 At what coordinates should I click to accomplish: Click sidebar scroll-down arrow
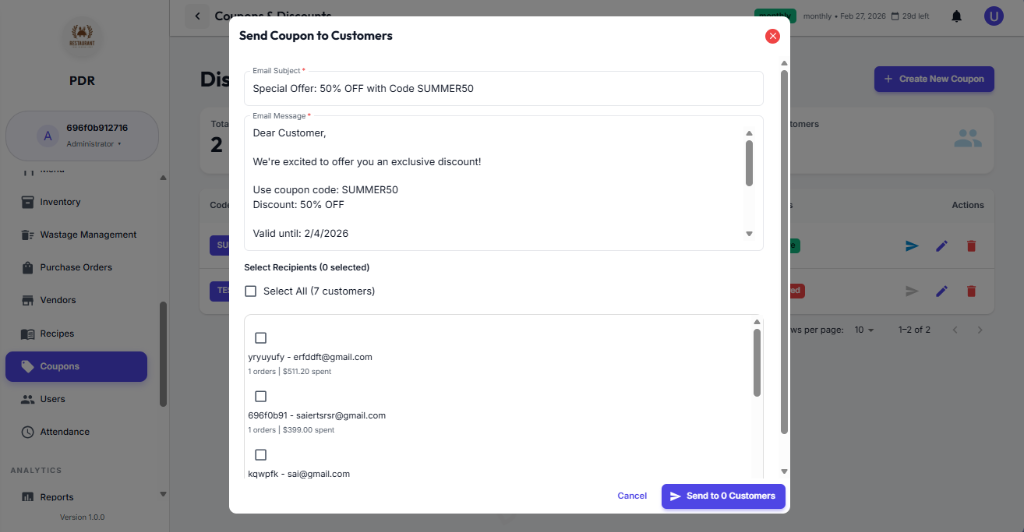coord(163,495)
